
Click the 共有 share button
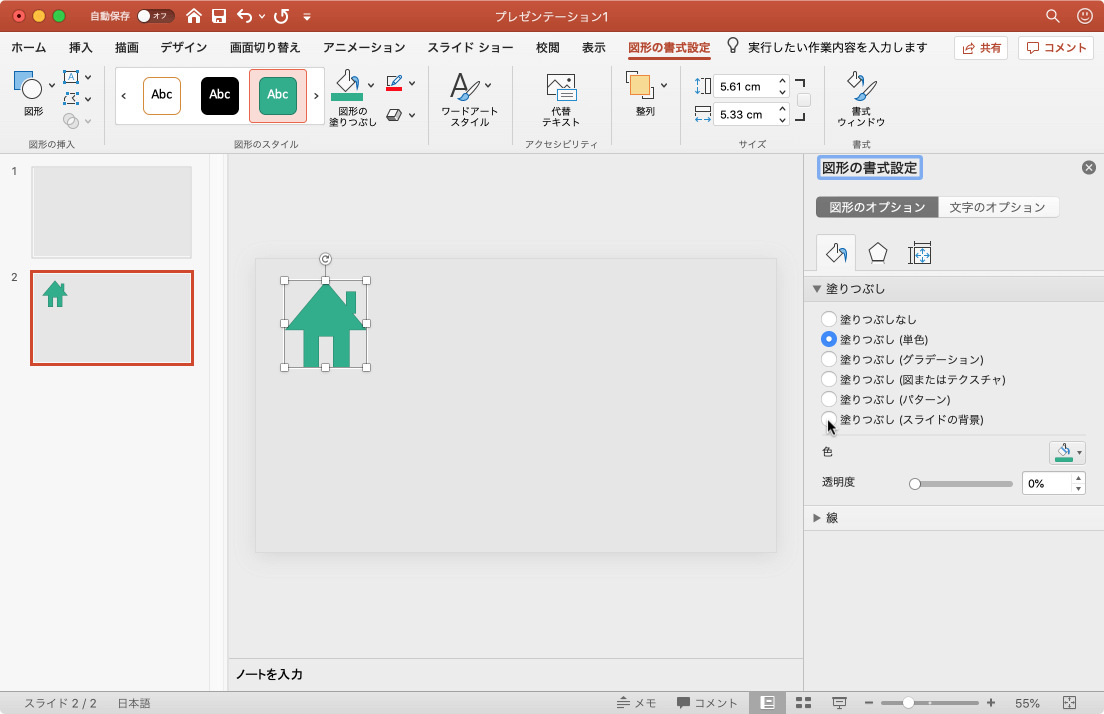tap(980, 47)
